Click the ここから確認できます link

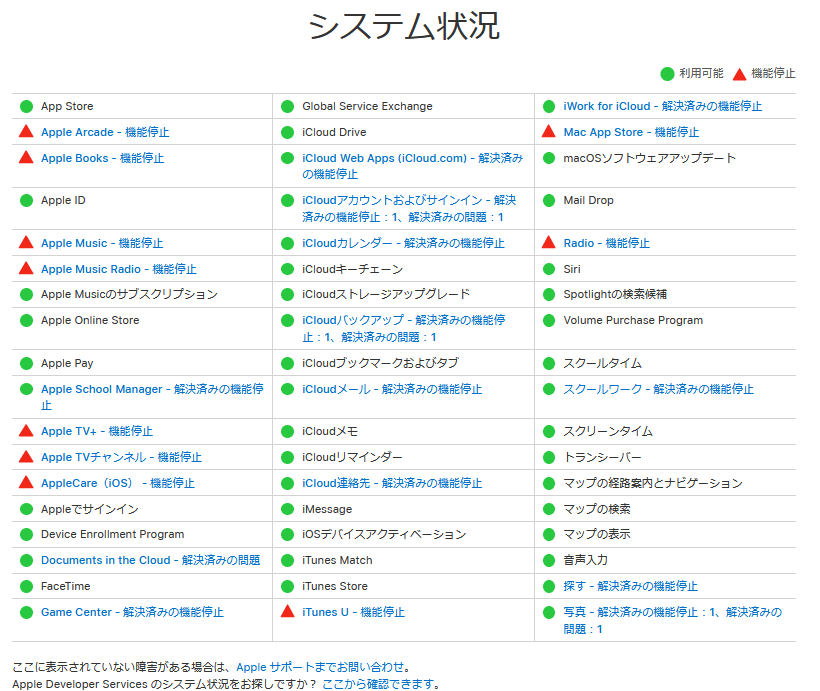[378, 684]
